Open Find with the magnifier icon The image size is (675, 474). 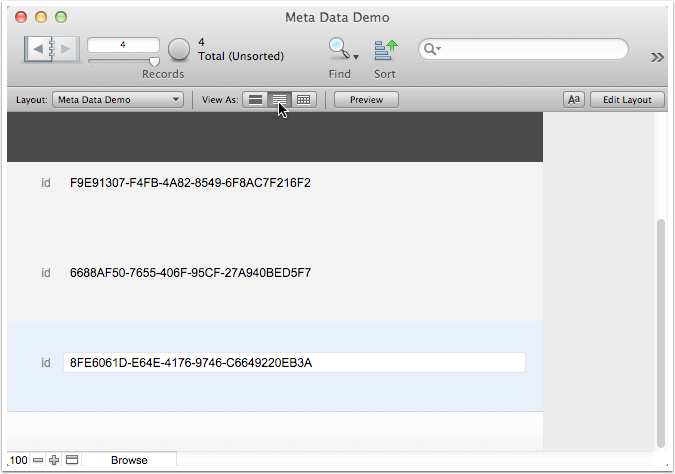(339, 48)
